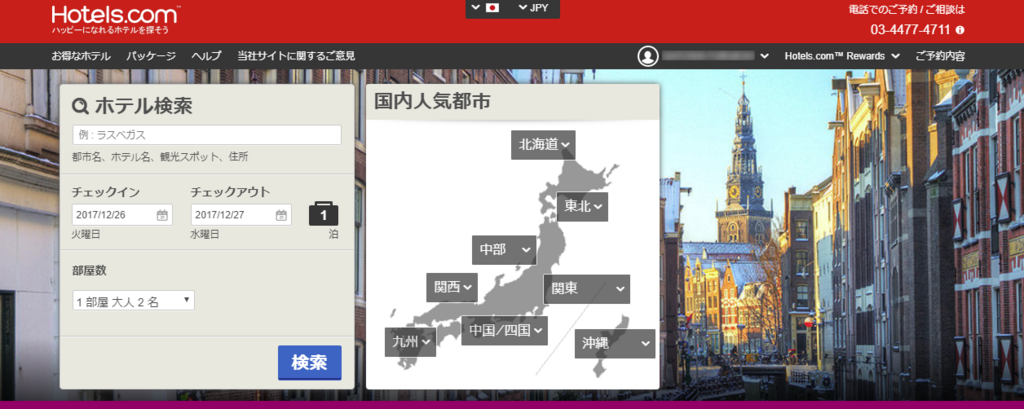
Task: Click the phone number info icon
Action: [960, 30]
